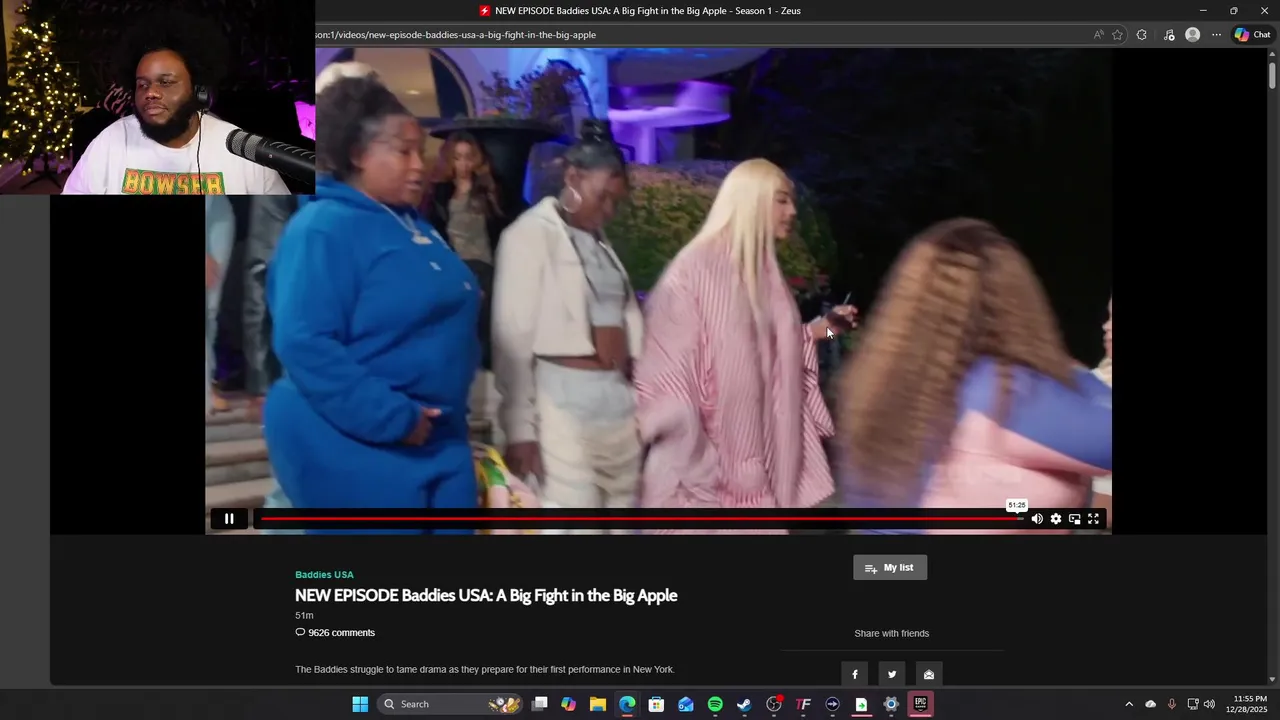The width and height of the screenshot is (1280, 720).
Task: Click the 51m duration label
Action: coord(304,616)
